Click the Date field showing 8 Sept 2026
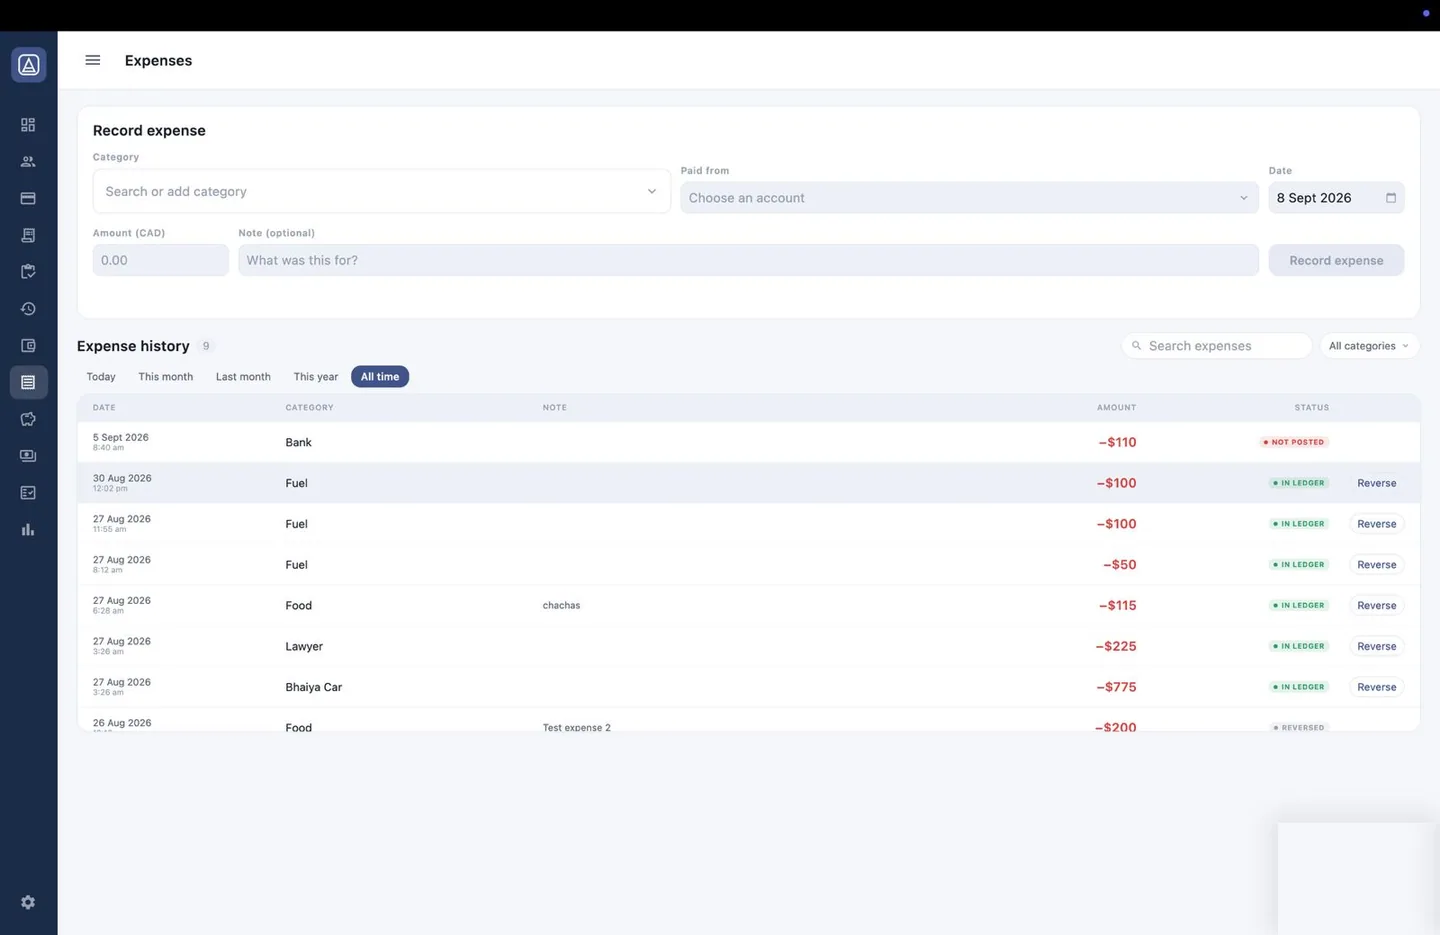1440x935 pixels. 1336,198
